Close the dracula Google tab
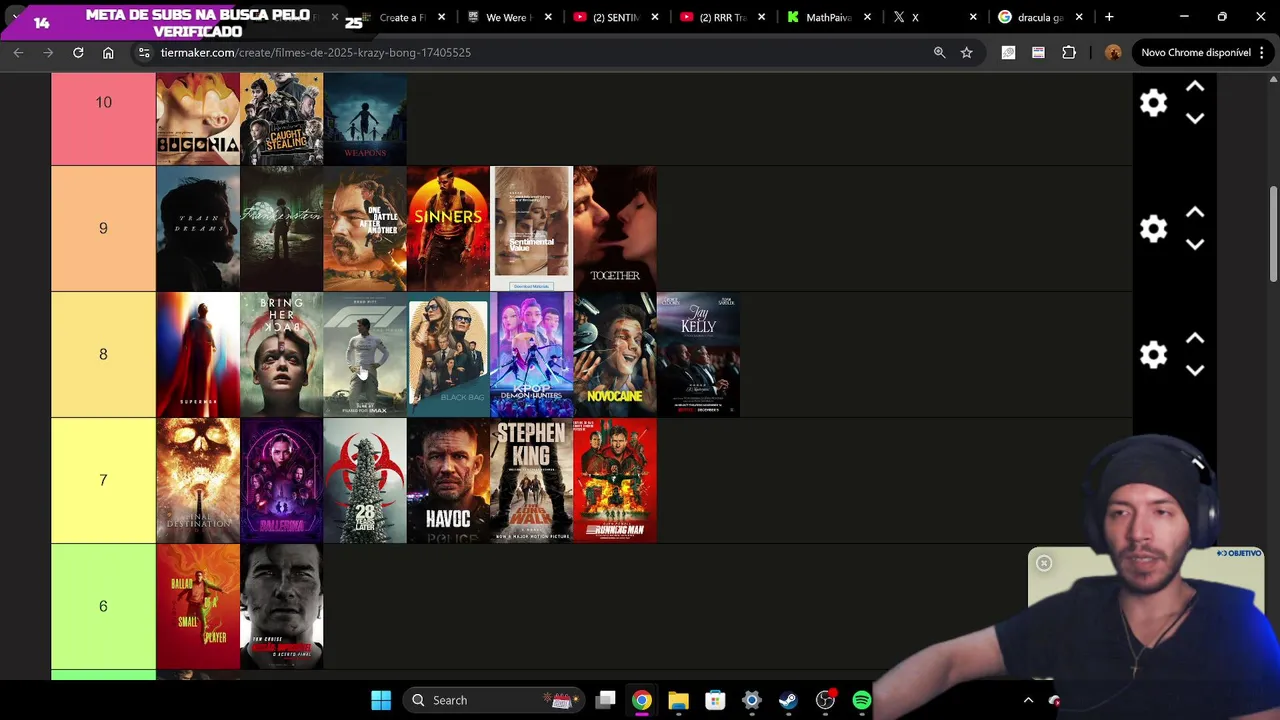 pos(1079,17)
